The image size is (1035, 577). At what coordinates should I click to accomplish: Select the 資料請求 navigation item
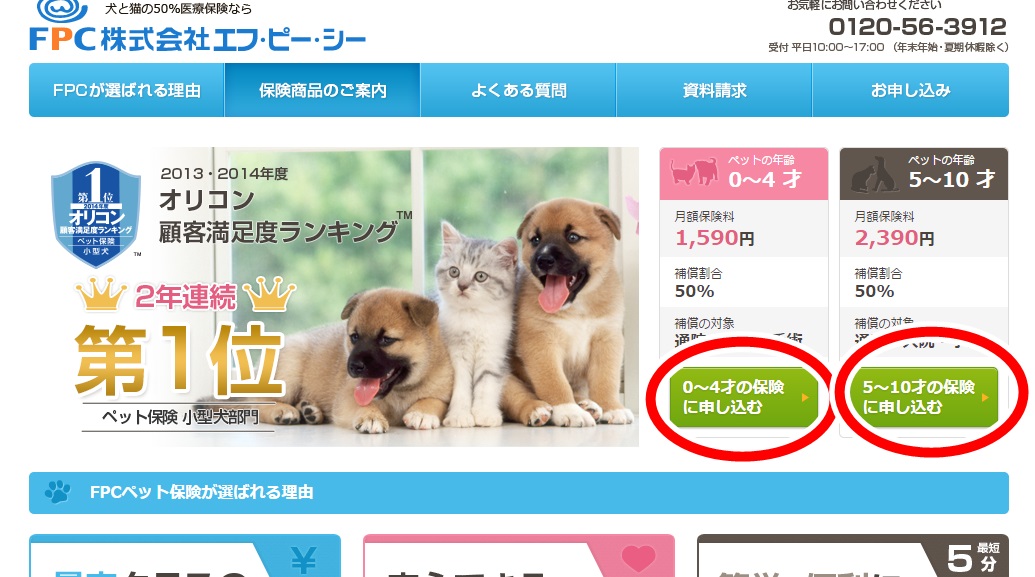714,90
